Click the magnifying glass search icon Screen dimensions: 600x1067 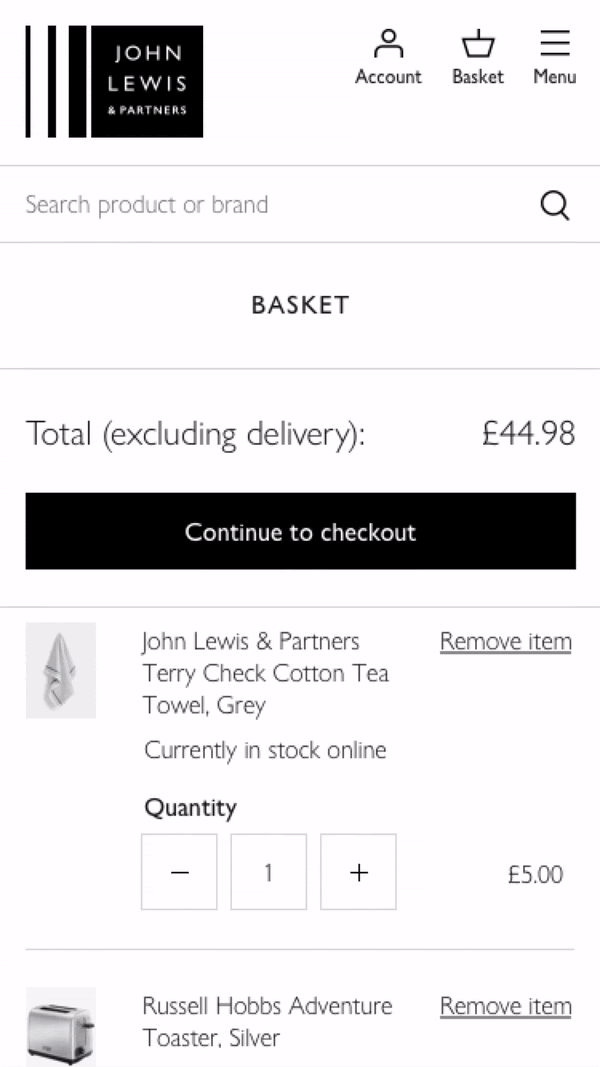(555, 205)
